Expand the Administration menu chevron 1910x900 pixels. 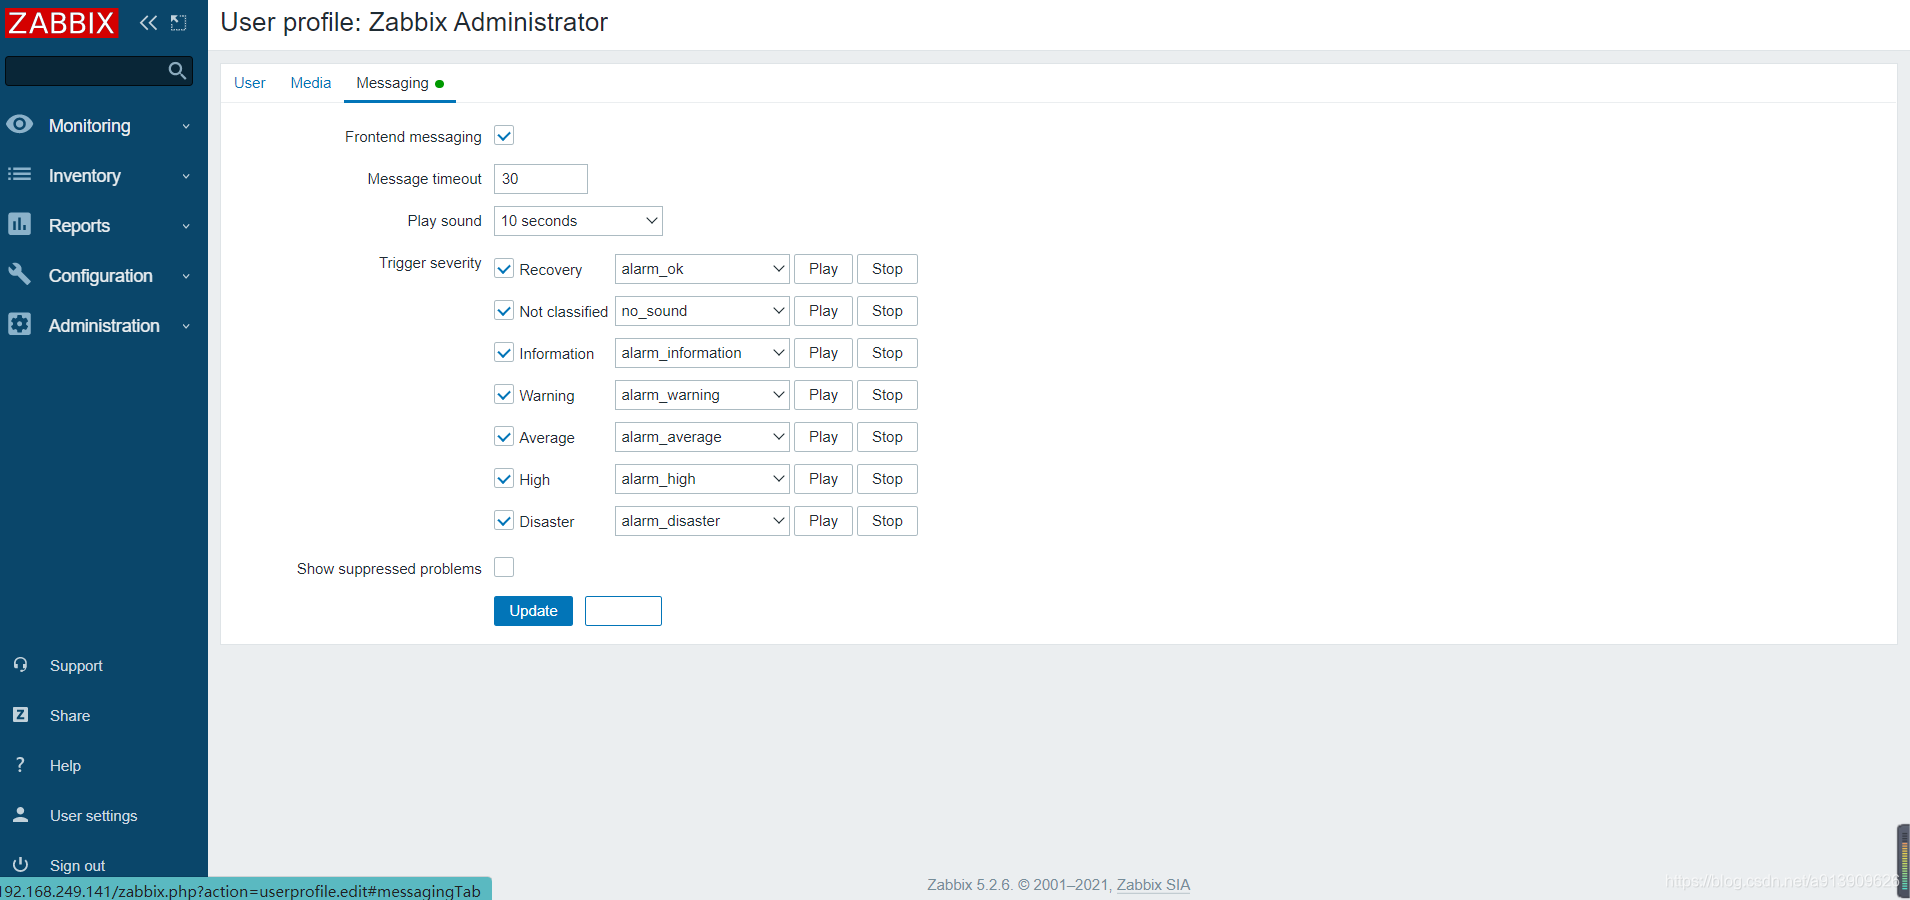click(186, 326)
